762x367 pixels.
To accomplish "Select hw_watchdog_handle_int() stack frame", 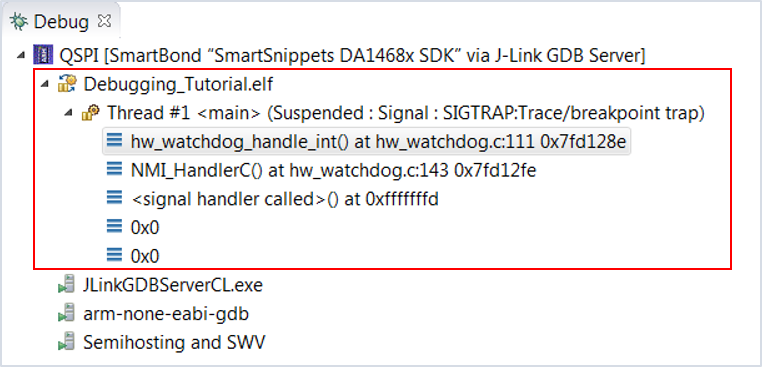I will click(367, 141).
